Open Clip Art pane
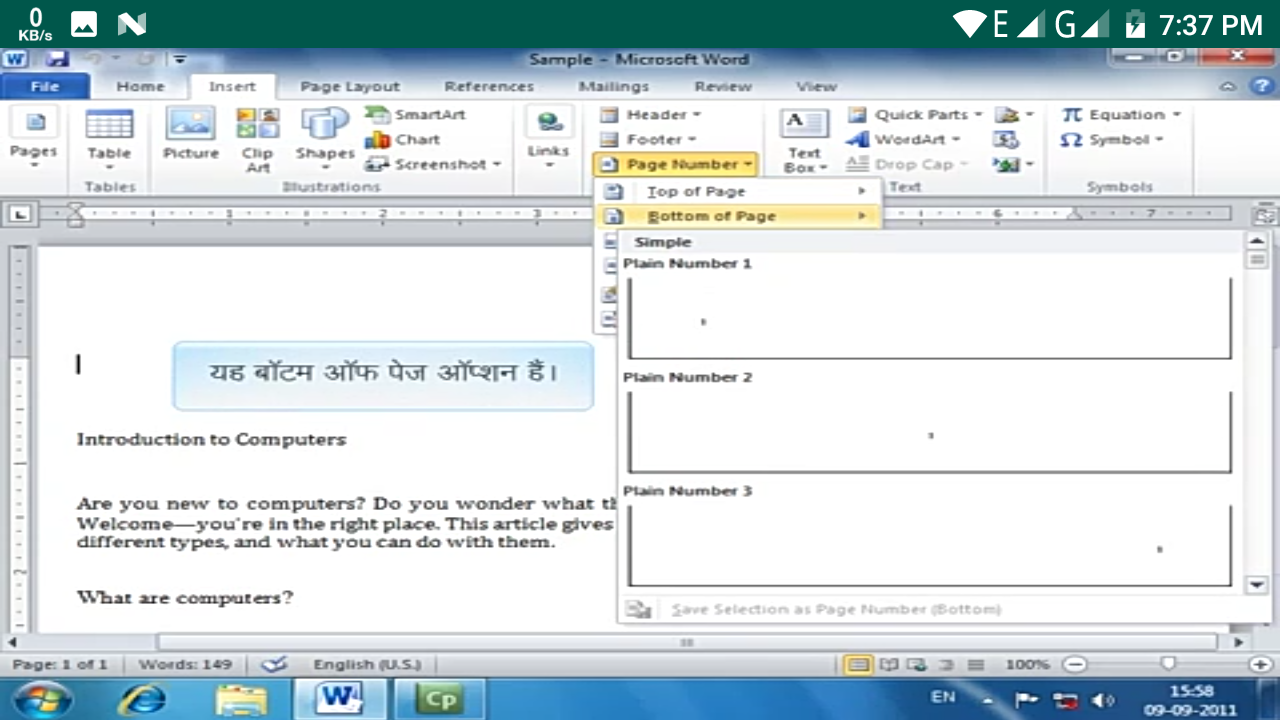Screen dimensions: 1280x720 click(257, 138)
